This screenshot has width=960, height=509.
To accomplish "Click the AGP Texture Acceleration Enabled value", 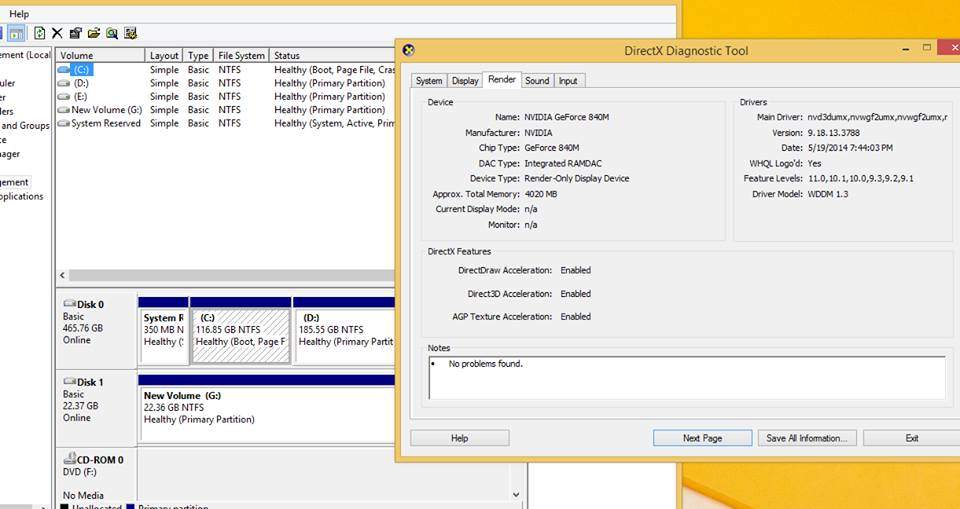I will [576, 317].
